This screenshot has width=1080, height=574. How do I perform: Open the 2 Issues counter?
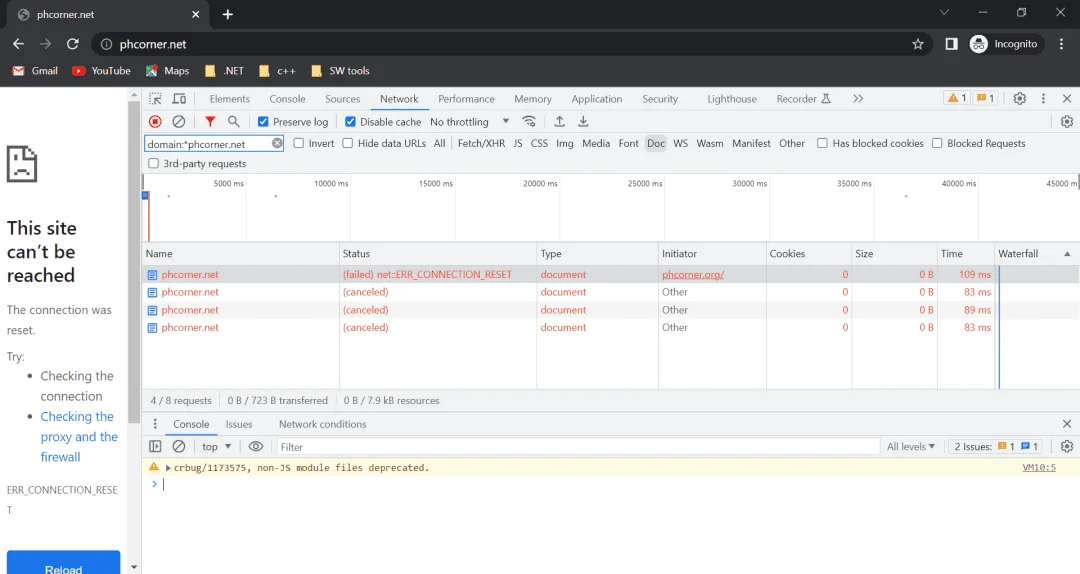(997, 447)
